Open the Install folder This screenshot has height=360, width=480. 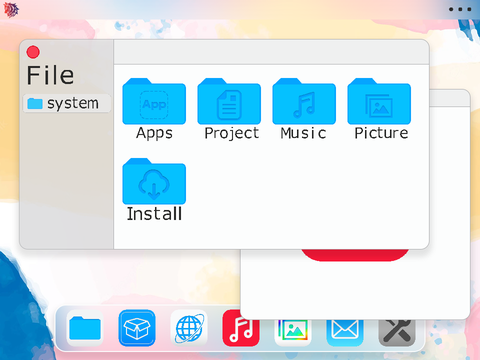tap(154, 189)
